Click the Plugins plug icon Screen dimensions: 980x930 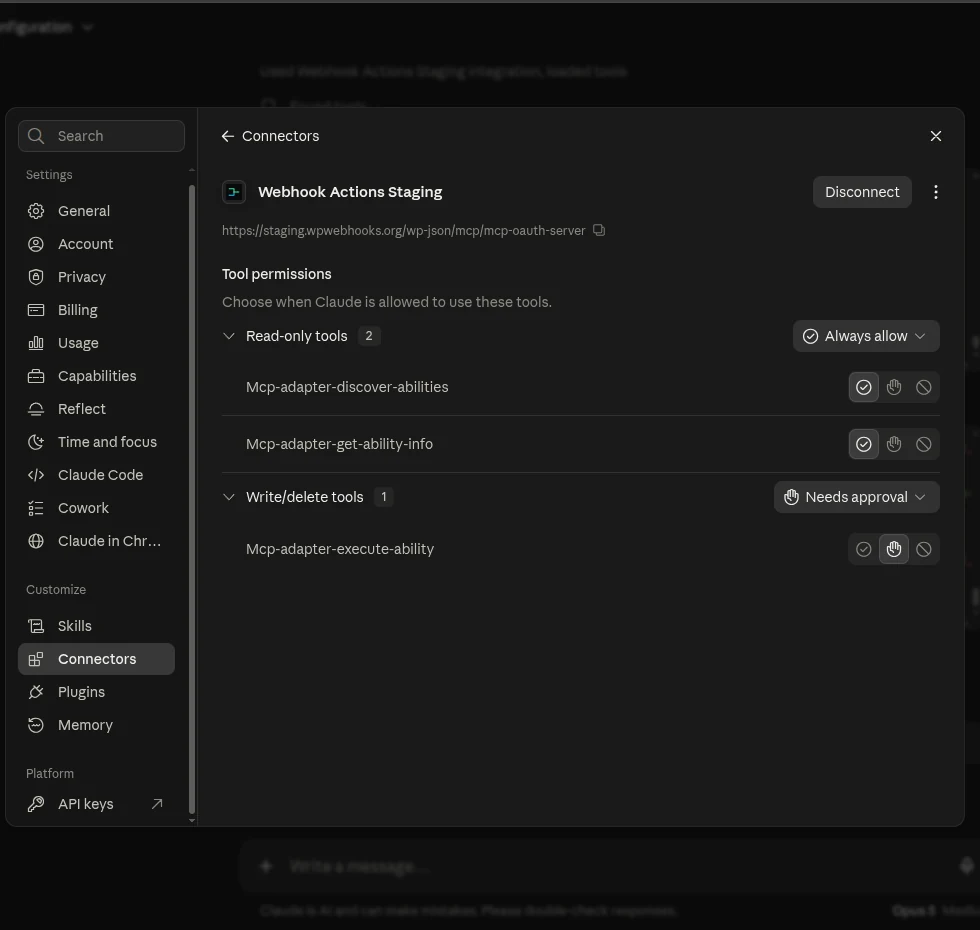[x=36, y=692]
